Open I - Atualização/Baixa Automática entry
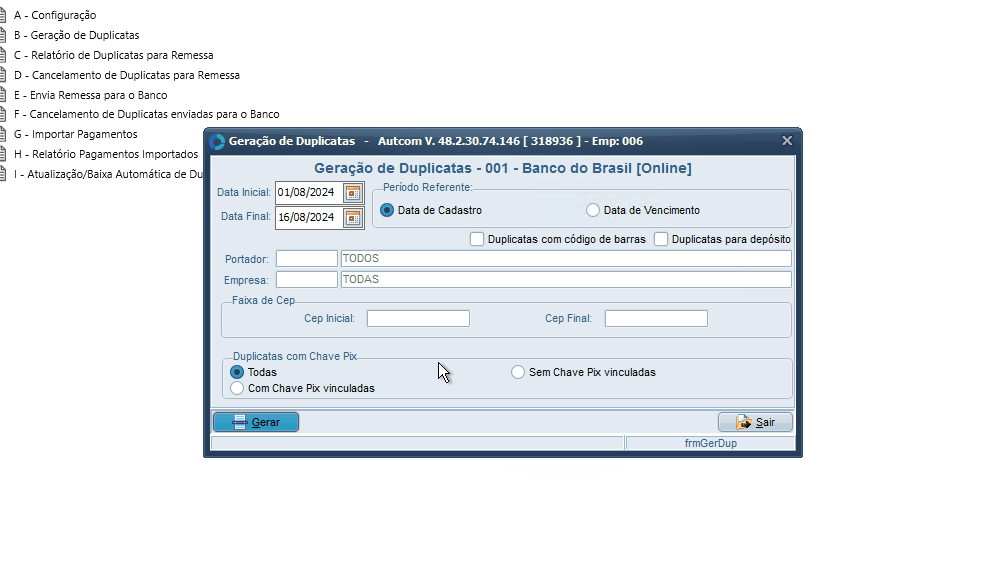 [x=109, y=174]
